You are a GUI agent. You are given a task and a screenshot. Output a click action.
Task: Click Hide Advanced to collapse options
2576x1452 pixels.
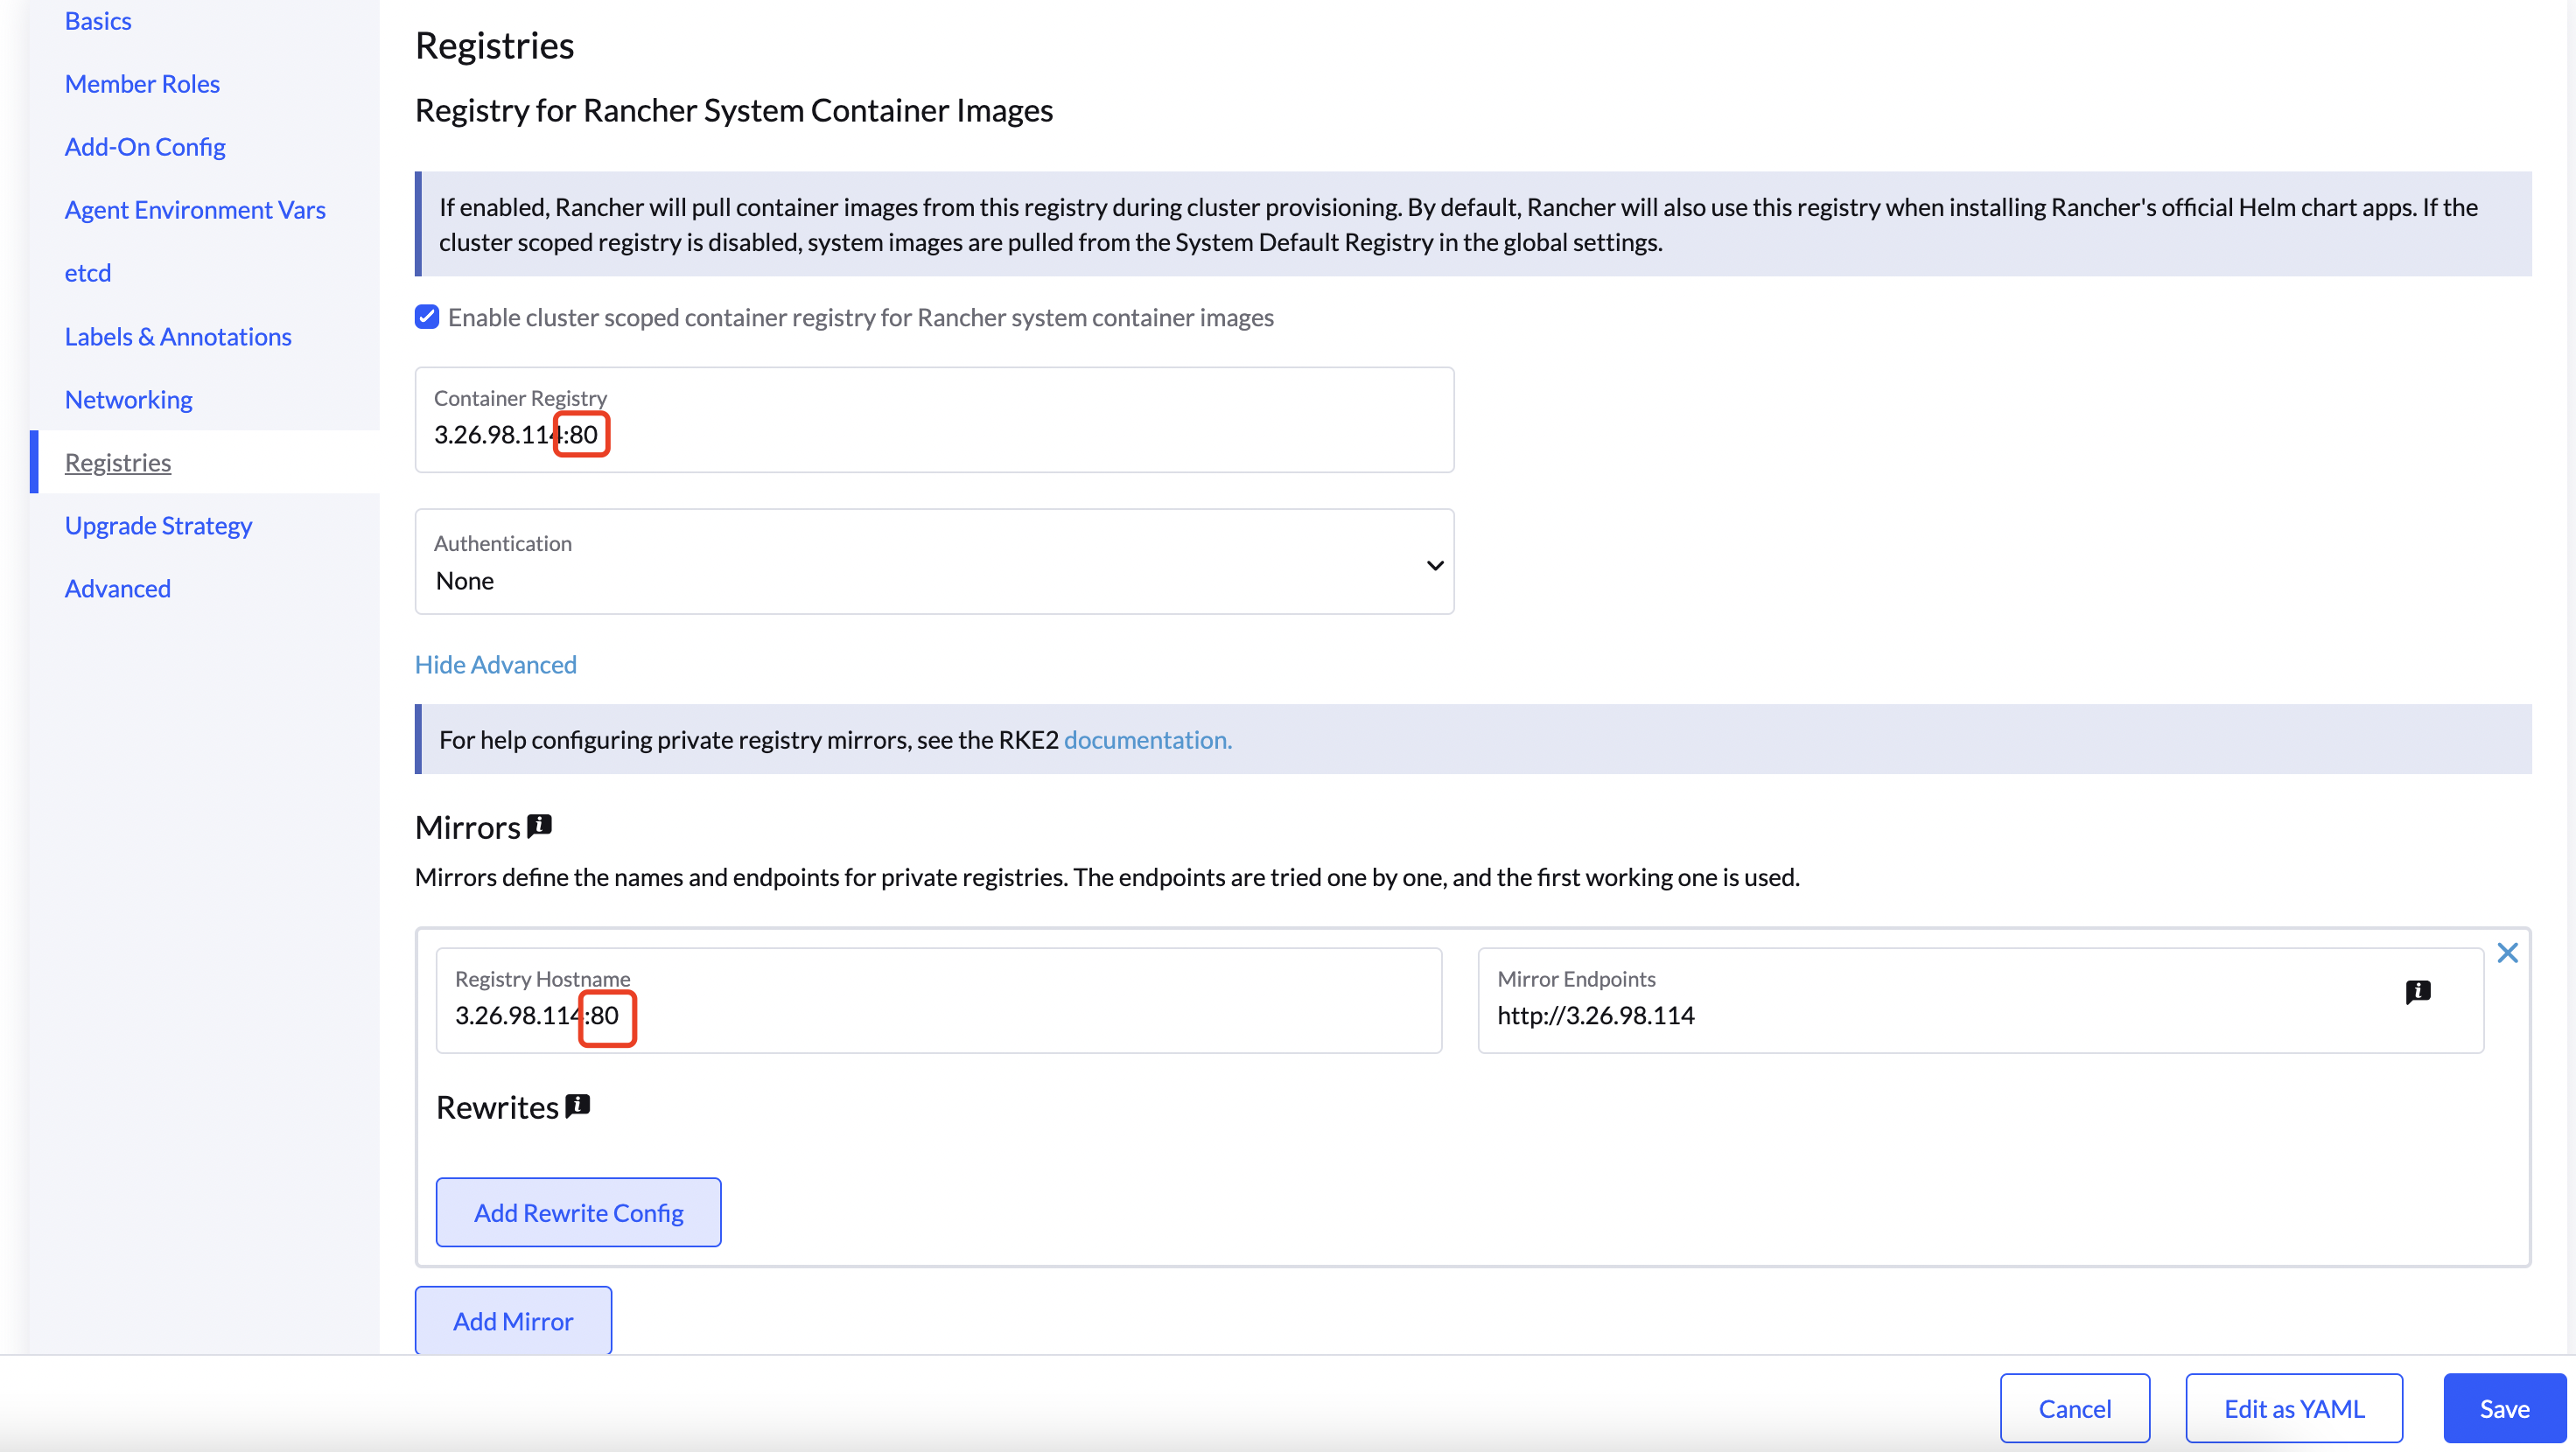point(496,664)
